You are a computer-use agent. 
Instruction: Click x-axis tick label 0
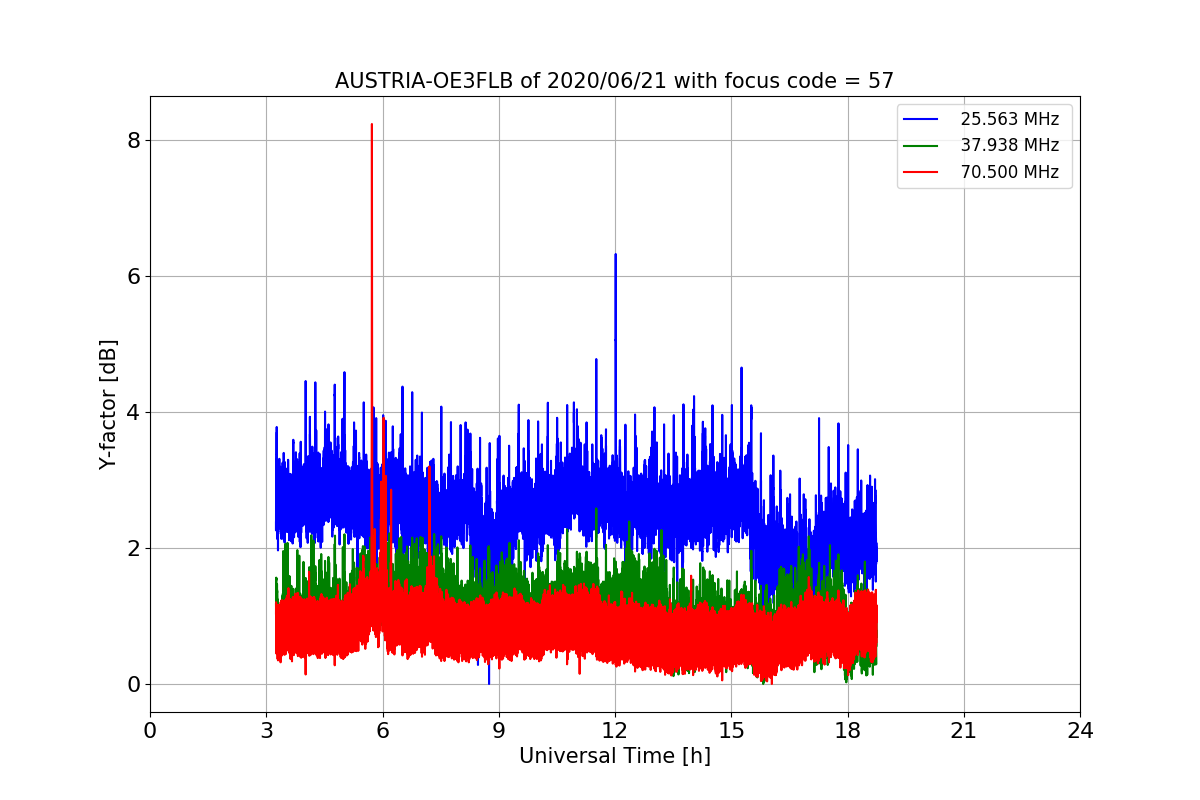[150, 730]
